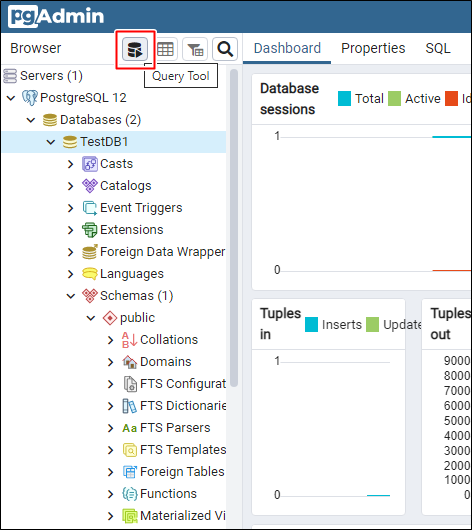472x530 pixels.
Task: Switch to the Properties tab
Action: [373, 48]
